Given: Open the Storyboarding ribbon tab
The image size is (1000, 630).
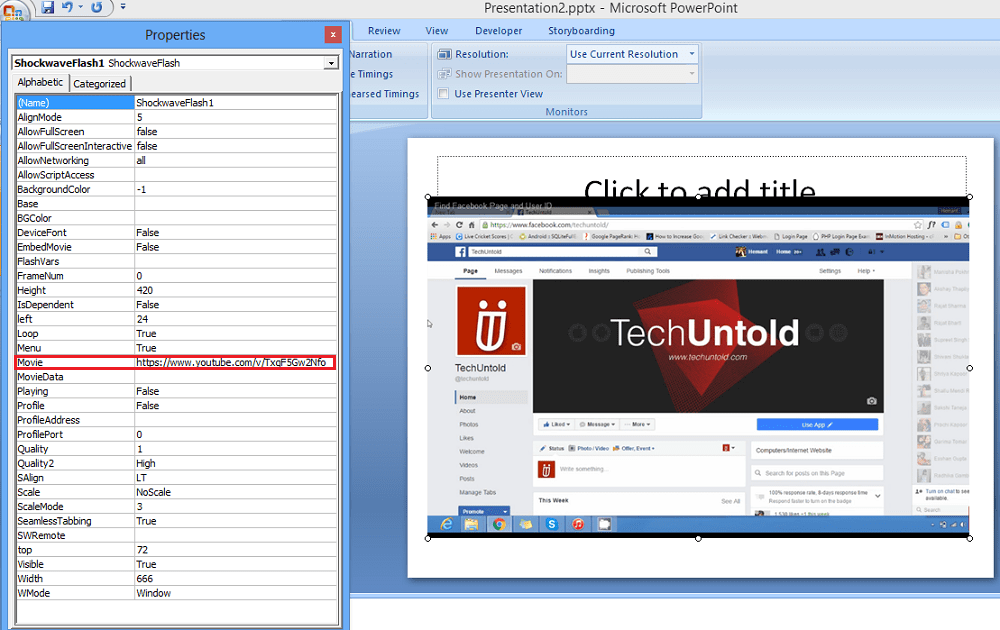Looking at the screenshot, I should 581,31.
